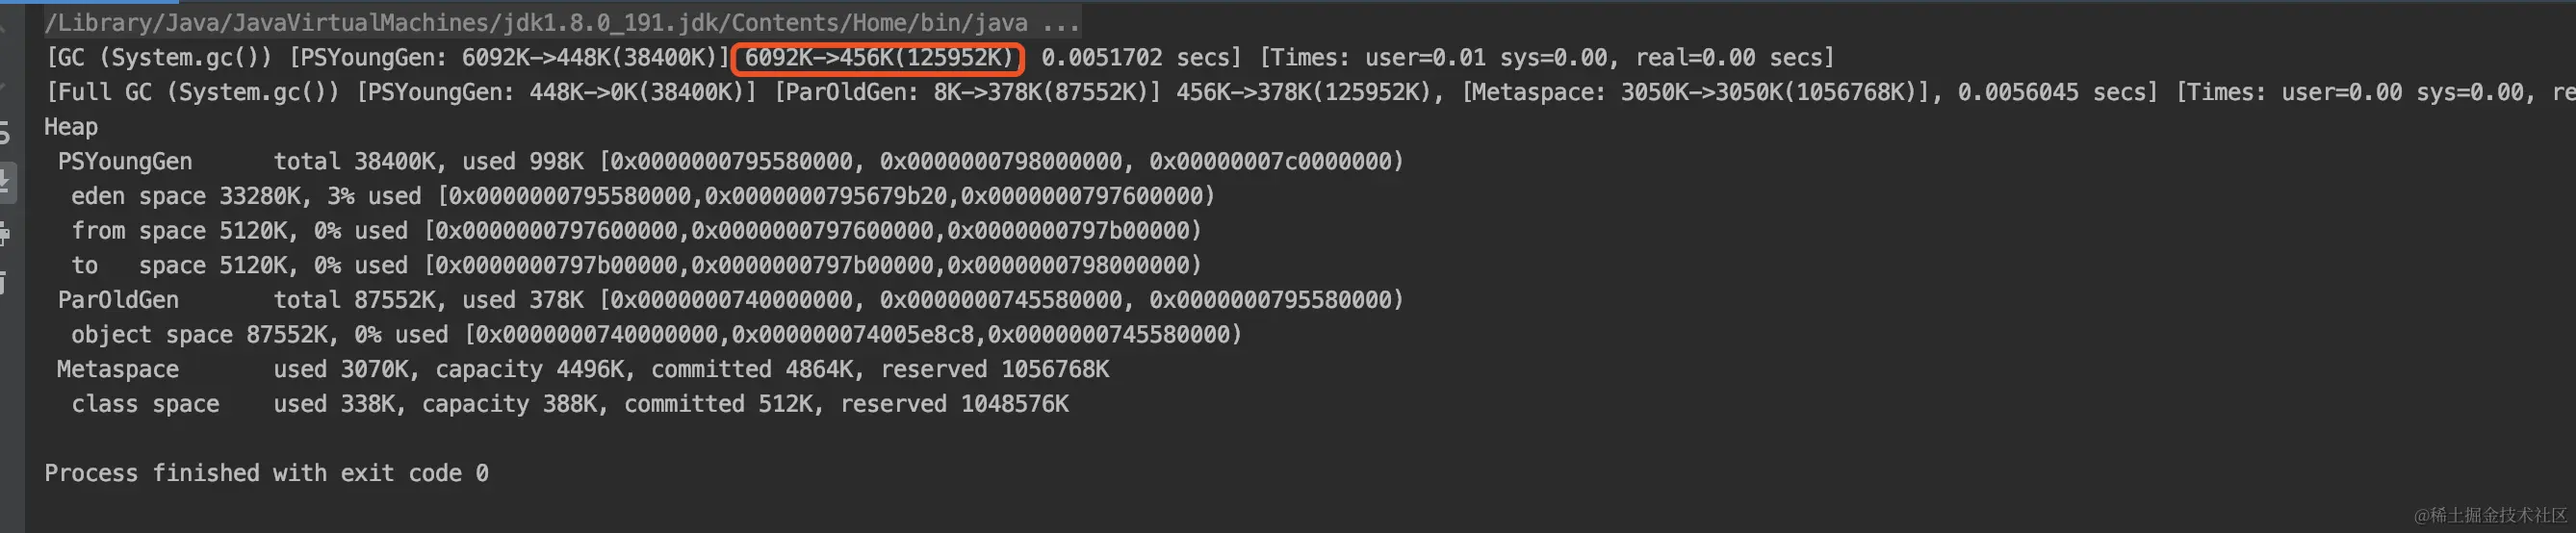
Task: Toggle the soft-wrap console icon
Action: [x=5, y=132]
